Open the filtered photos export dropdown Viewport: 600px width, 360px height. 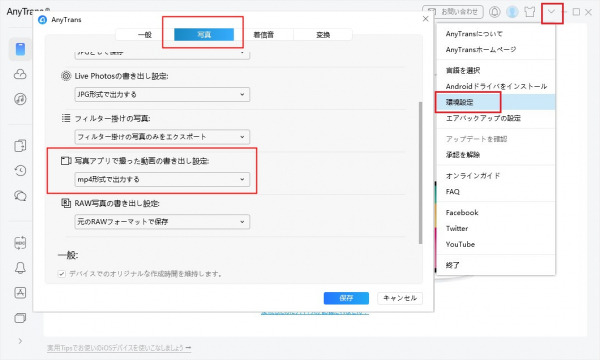click(162, 137)
